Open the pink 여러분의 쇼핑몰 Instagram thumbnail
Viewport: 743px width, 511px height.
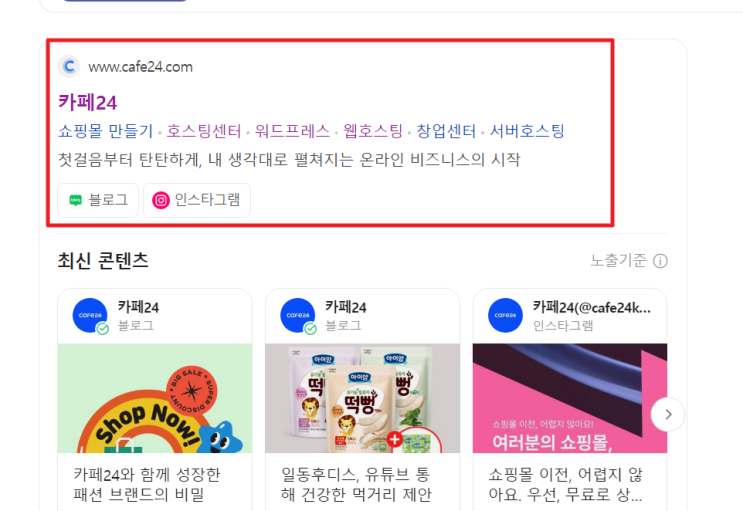pyautogui.click(x=570, y=398)
